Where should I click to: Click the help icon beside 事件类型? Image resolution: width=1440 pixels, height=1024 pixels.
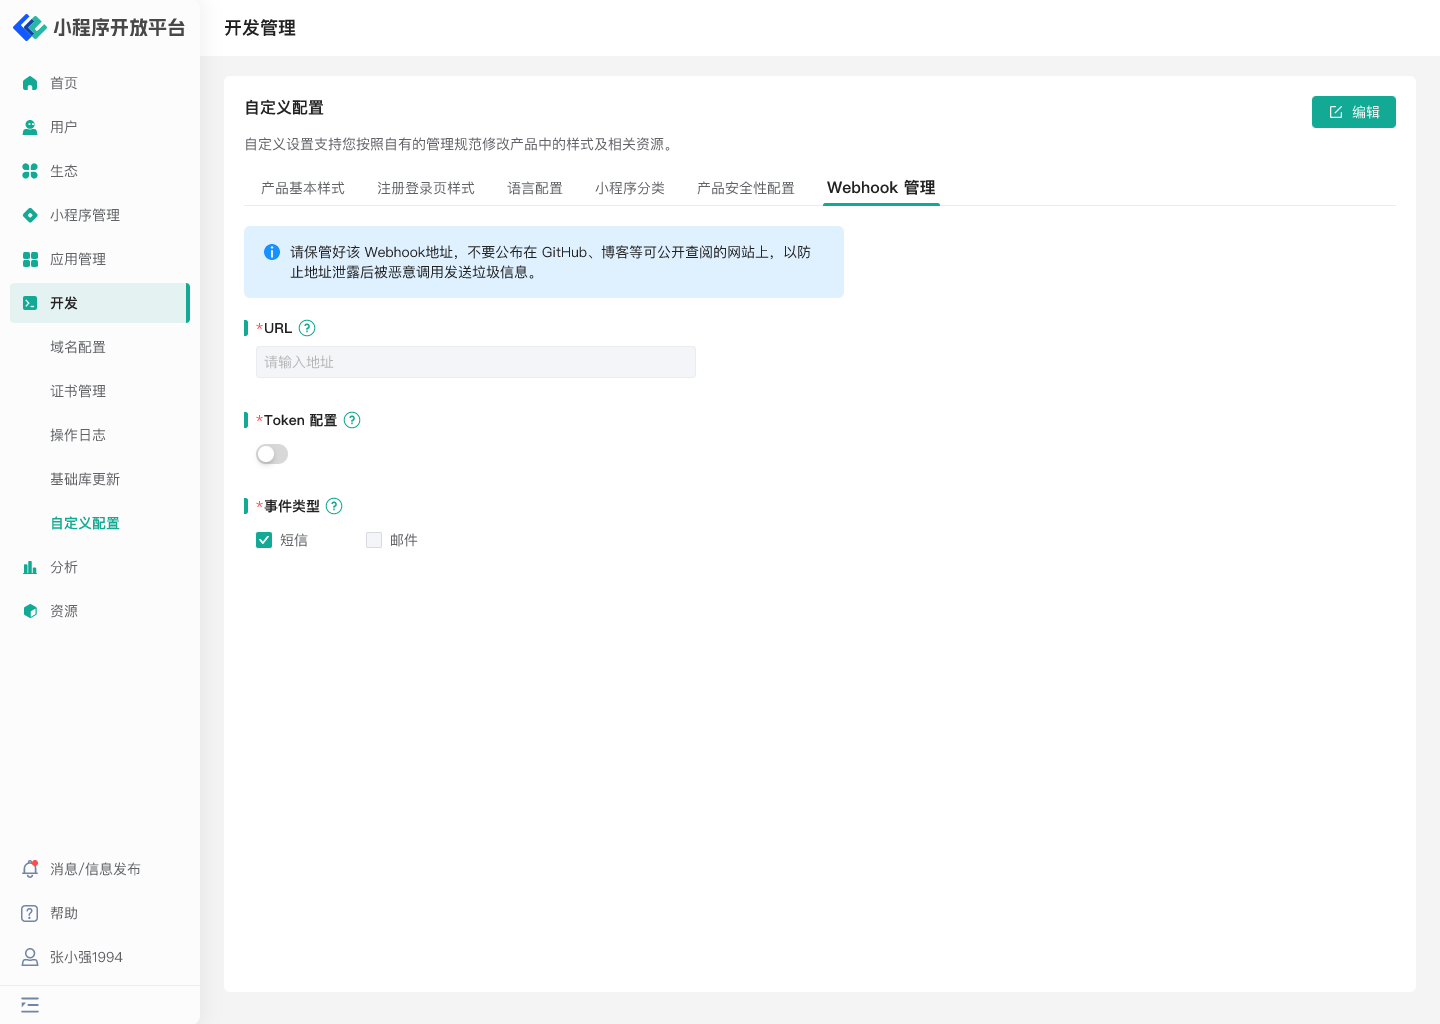[x=334, y=506]
